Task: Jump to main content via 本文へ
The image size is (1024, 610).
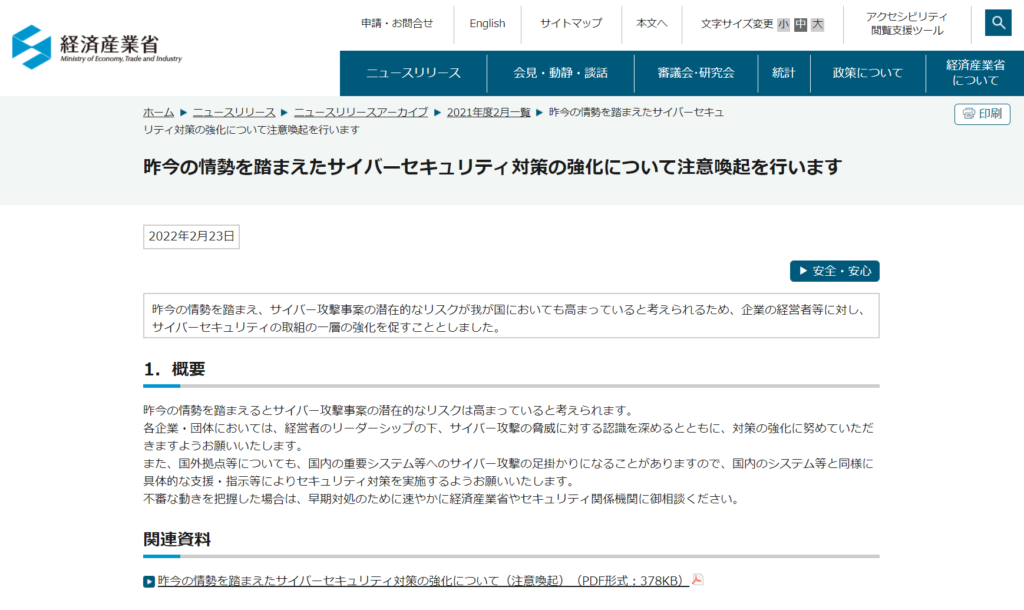Action: (x=652, y=24)
